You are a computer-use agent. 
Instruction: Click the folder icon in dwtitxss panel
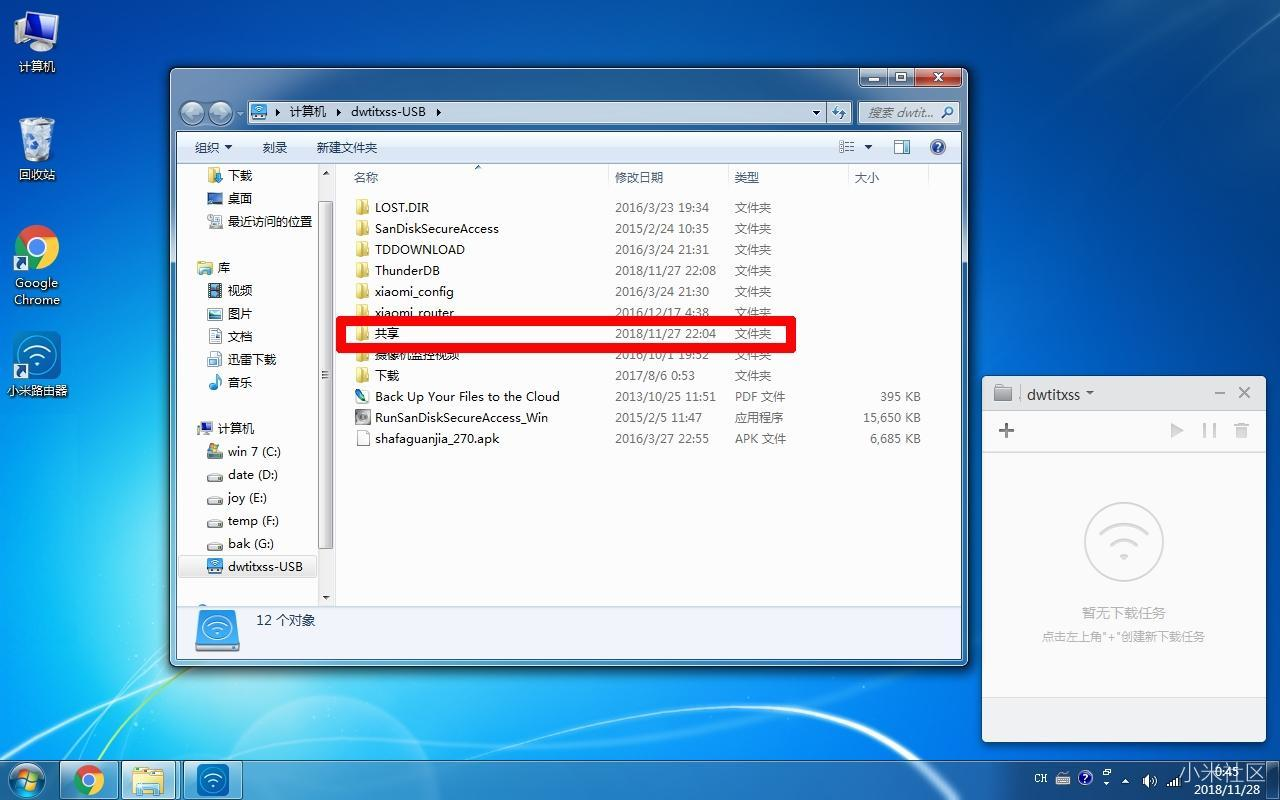coord(1004,393)
